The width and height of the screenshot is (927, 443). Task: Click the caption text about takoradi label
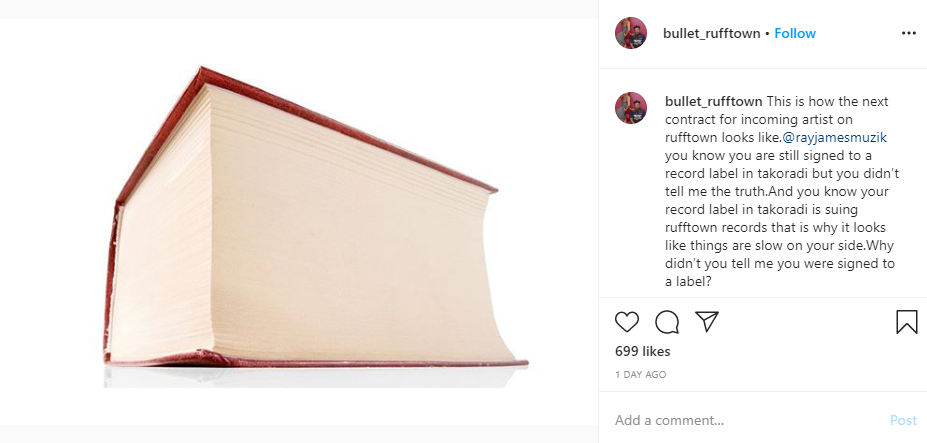pyautogui.click(x=780, y=192)
